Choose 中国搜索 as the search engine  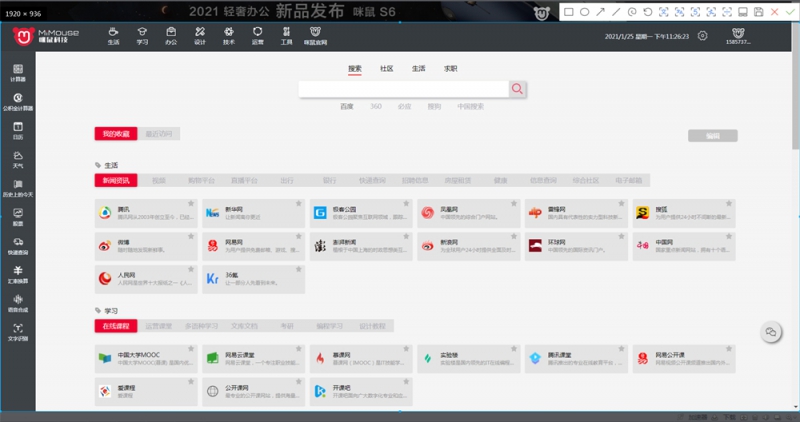pos(470,107)
